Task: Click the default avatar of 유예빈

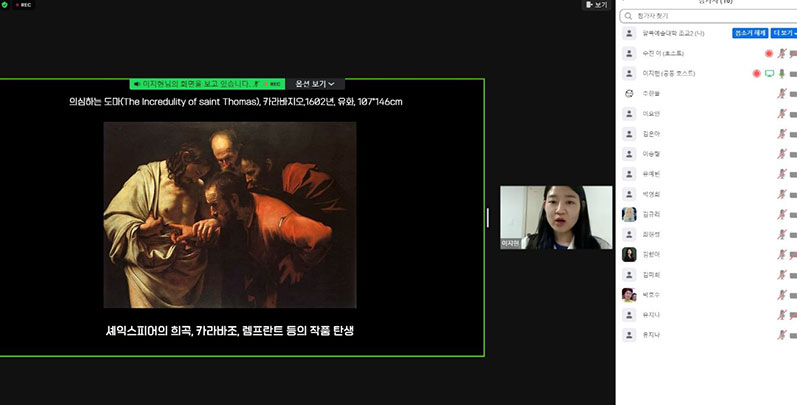Action: (629, 174)
